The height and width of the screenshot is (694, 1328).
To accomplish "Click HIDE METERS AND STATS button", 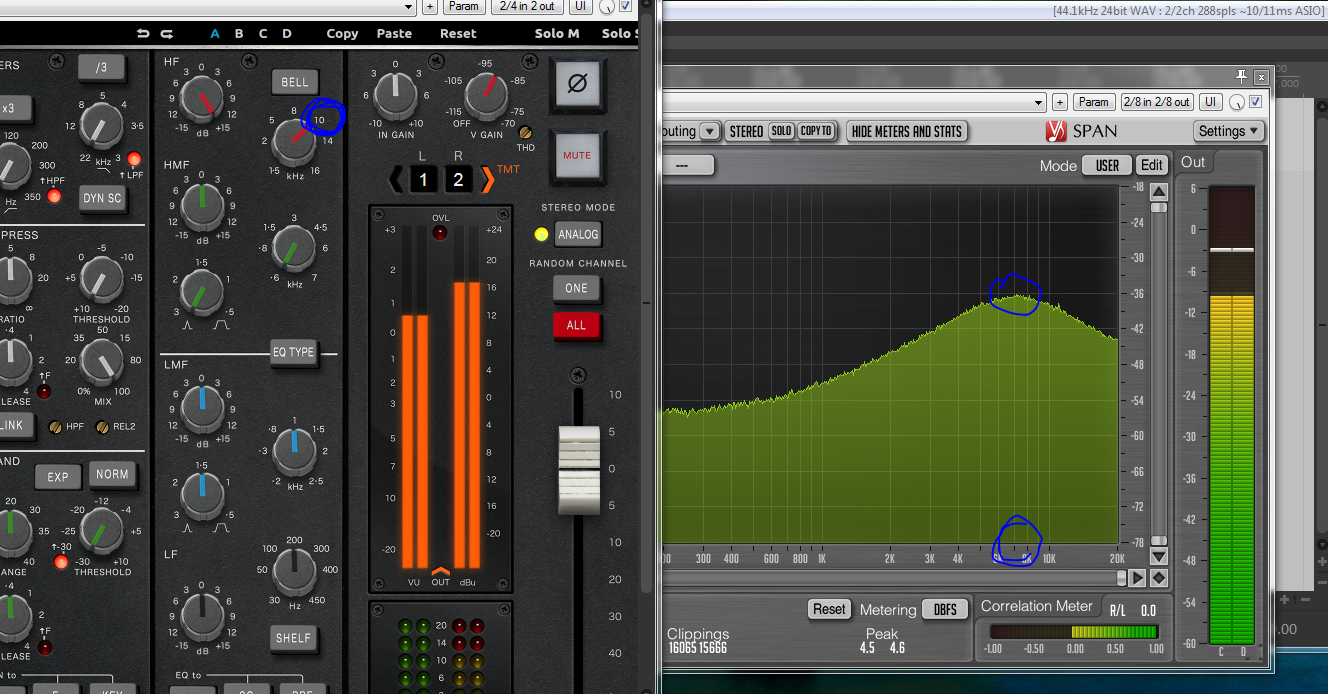I will (906, 131).
